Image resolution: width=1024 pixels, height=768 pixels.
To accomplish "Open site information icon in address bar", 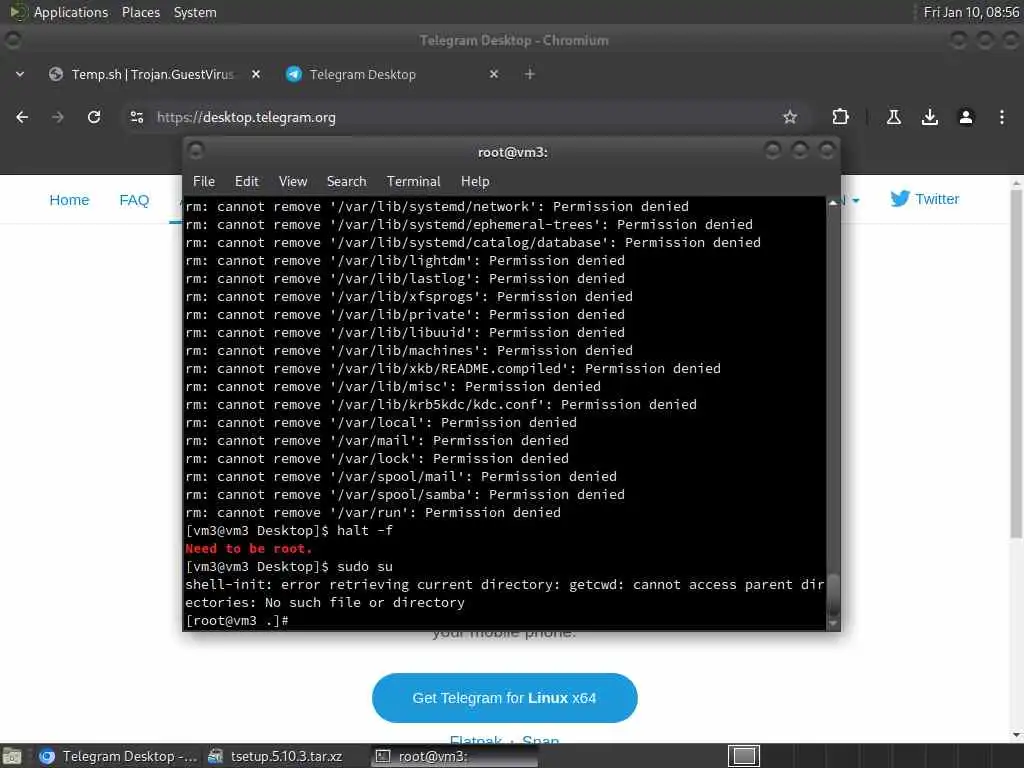I will coord(137,117).
